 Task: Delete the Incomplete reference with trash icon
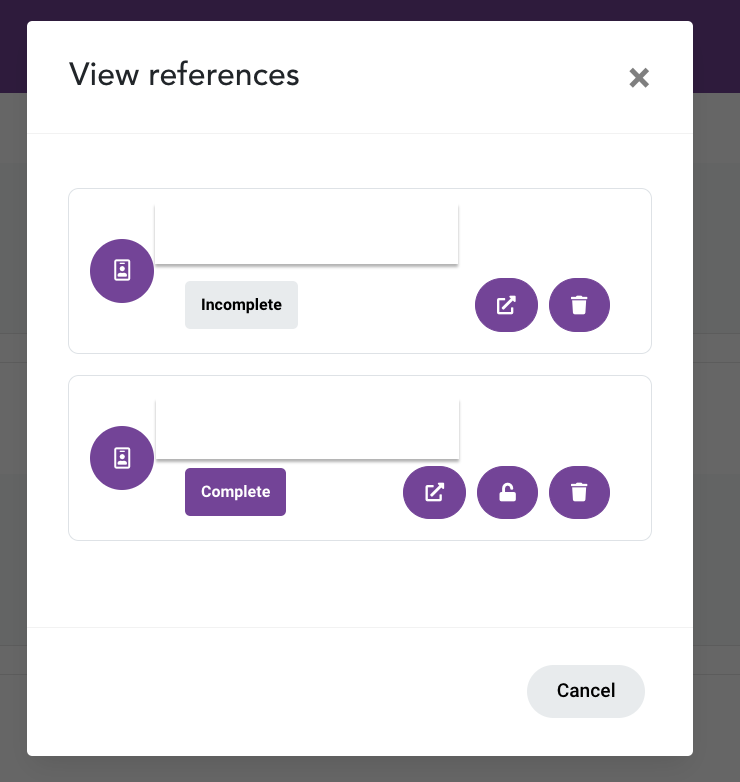coord(579,305)
